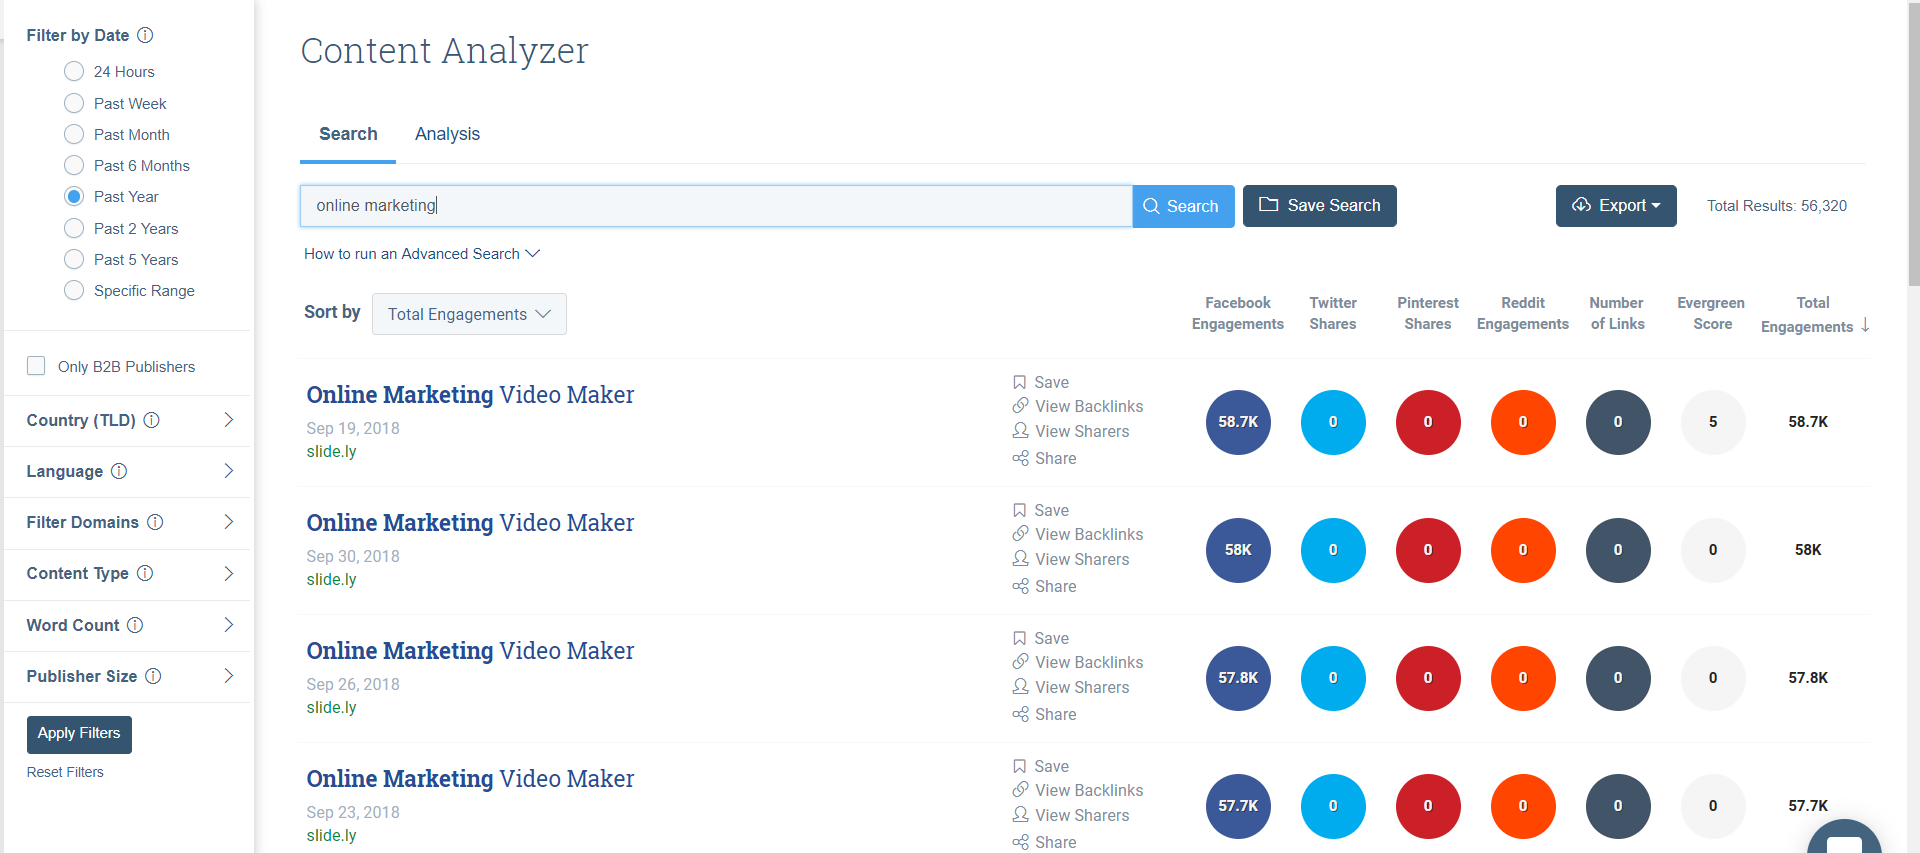Click the sort arrow beside Total Engagements header
1920x853 pixels.
tap(1866, 325)
